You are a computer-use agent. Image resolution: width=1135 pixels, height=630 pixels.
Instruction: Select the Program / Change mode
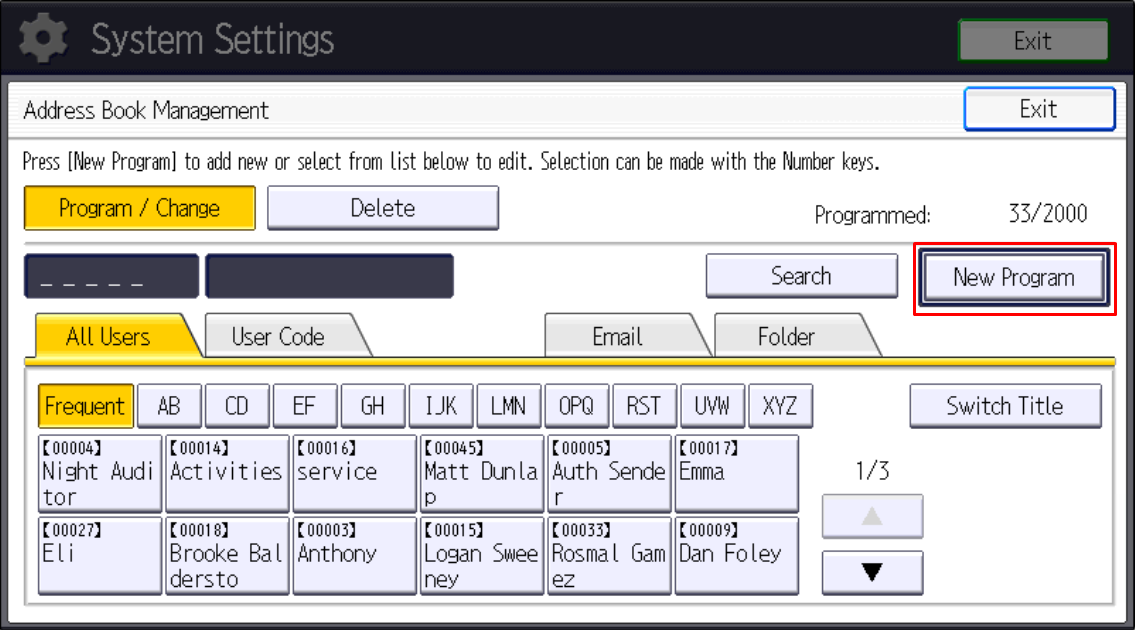(139, 208)
